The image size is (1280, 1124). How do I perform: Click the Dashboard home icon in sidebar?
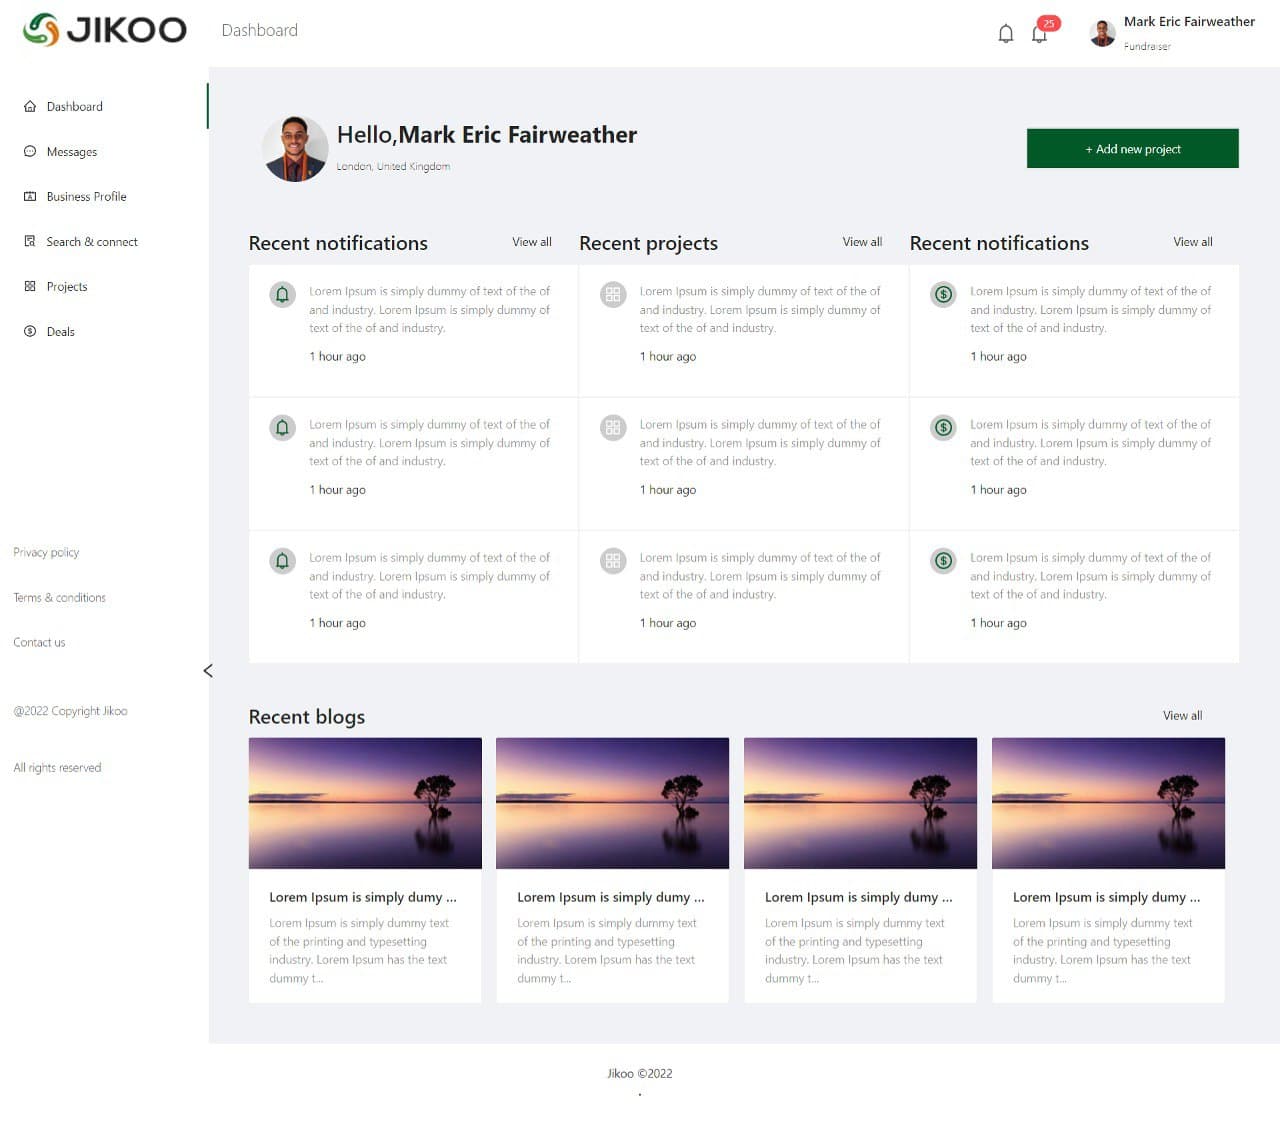(x=30, y=107)
